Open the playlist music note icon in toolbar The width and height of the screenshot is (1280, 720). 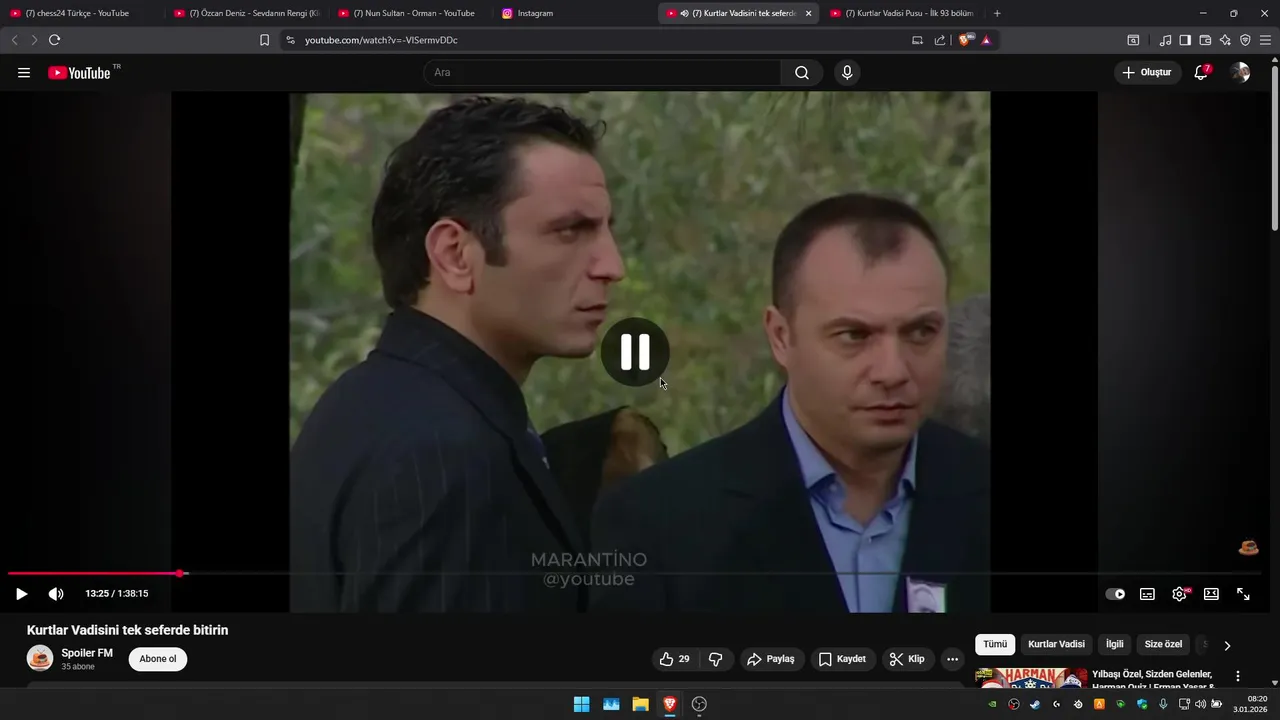coord(1165,40)
